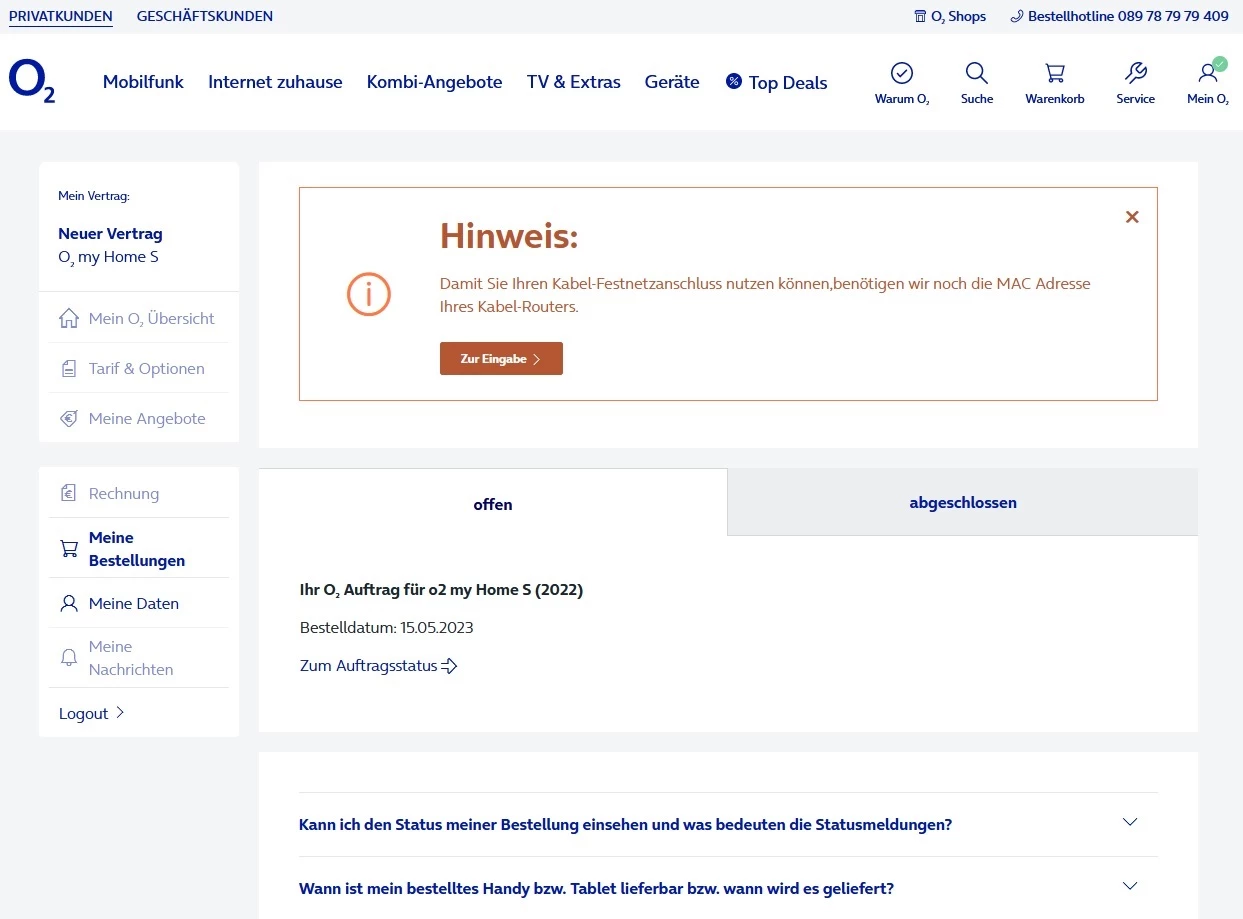Click the Neuer Vertrag contract name
Image resolution: width=1243 pixels, height=919 pixels.
[x=110, y=233]
